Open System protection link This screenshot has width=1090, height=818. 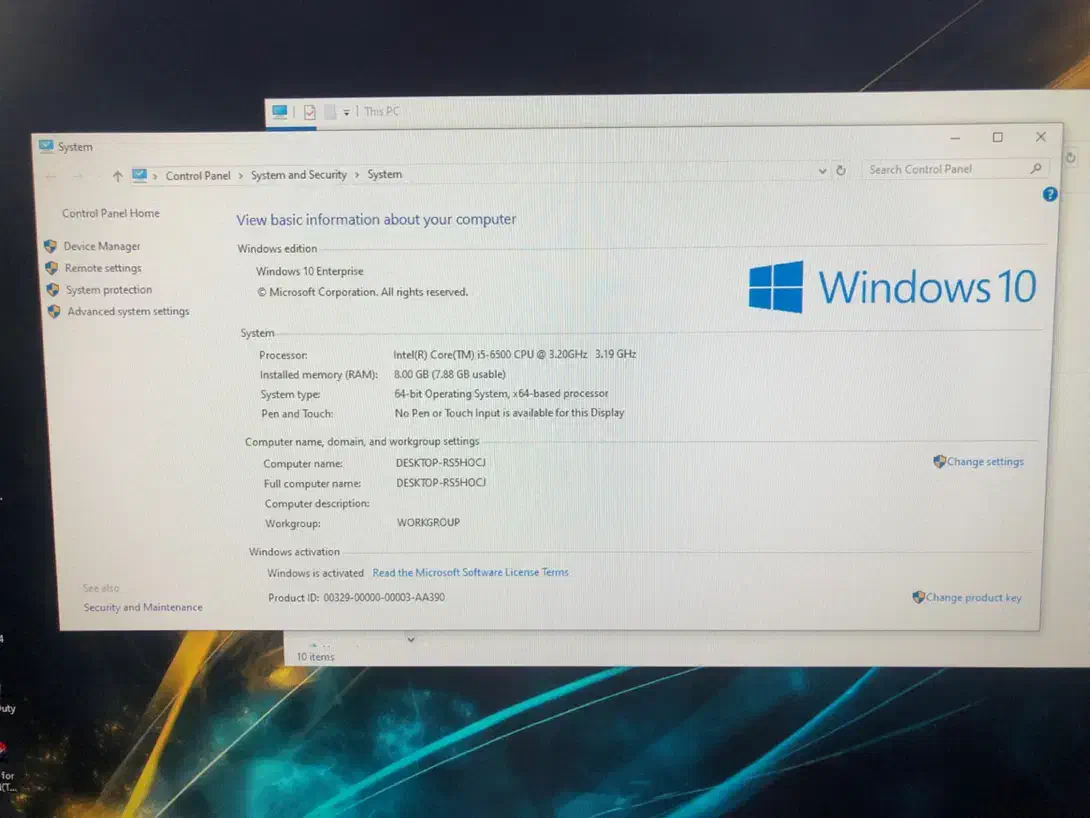[x=108, y=289]
